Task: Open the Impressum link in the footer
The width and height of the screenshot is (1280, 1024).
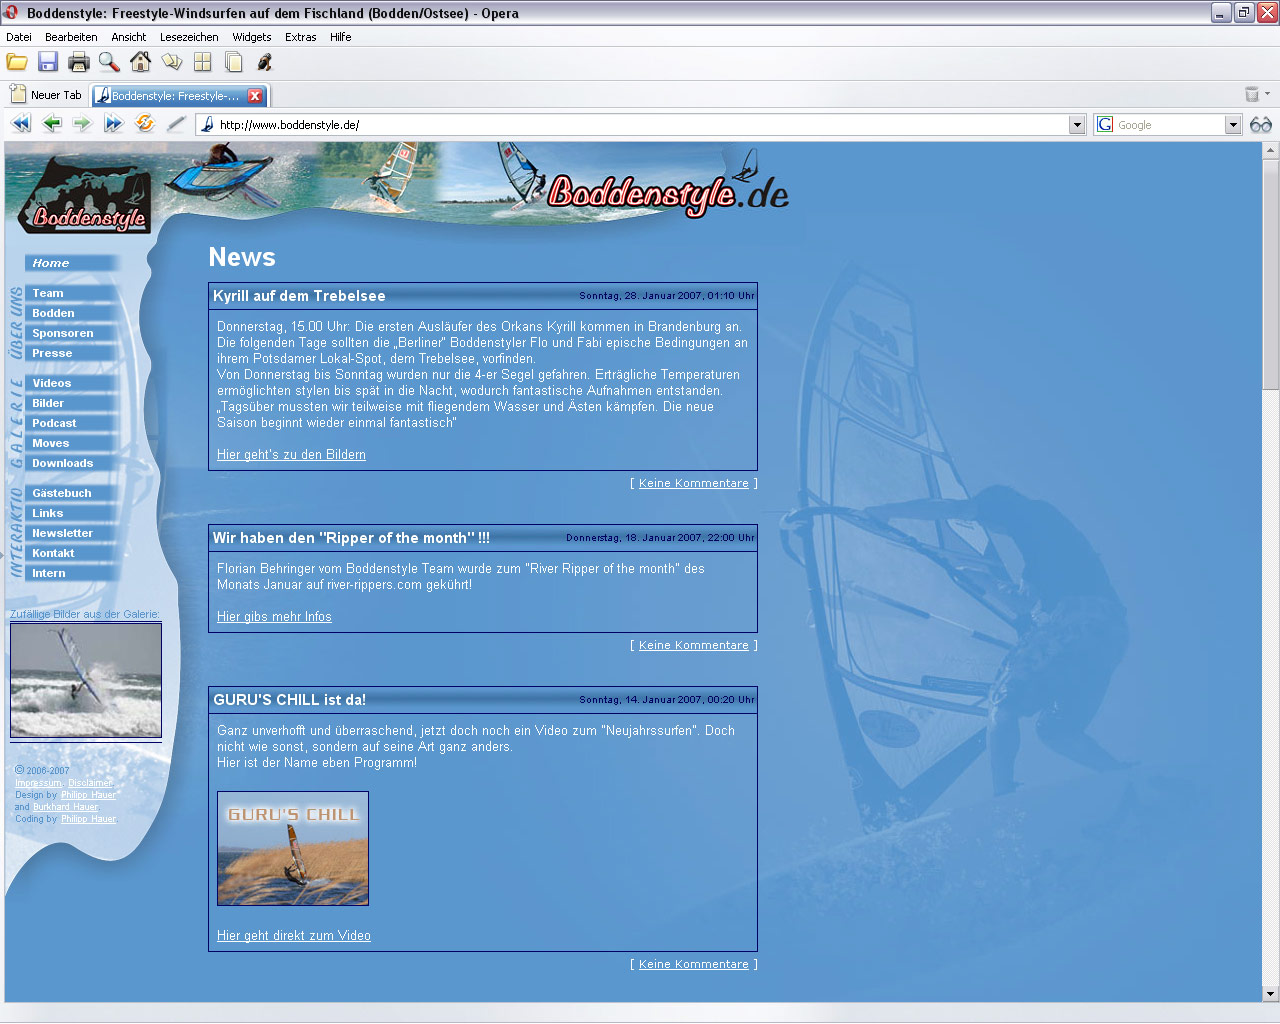Action: coord(38,783)
